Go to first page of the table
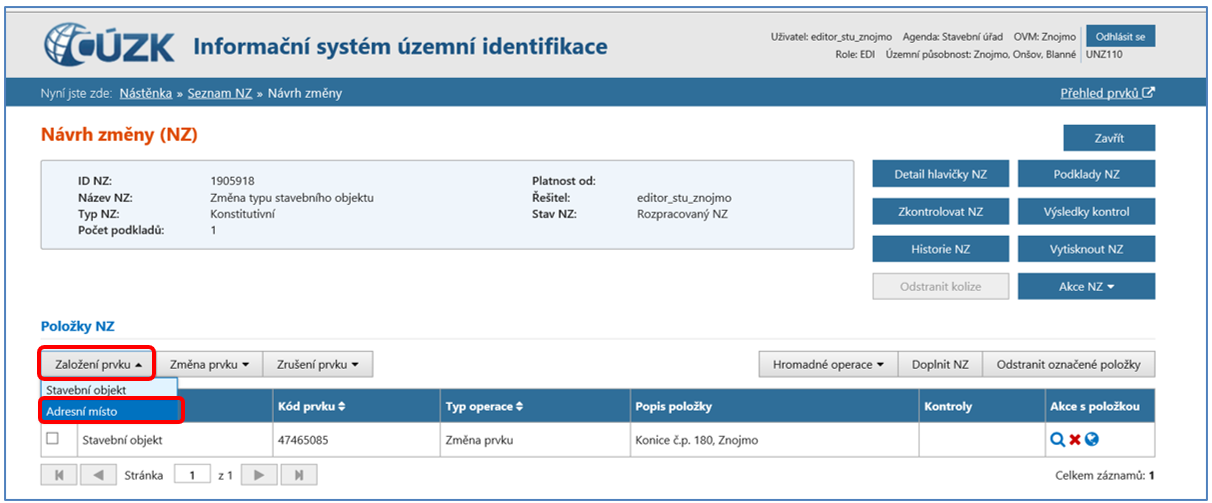Image resolution: width=1212 pixels, height=503 pixels. pyautogui.click(x=59, y=475)
